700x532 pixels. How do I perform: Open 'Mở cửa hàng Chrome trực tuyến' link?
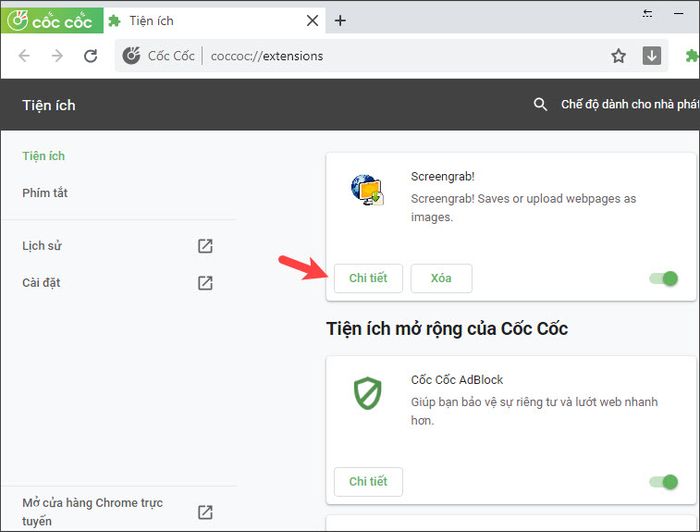coord(92,511)
